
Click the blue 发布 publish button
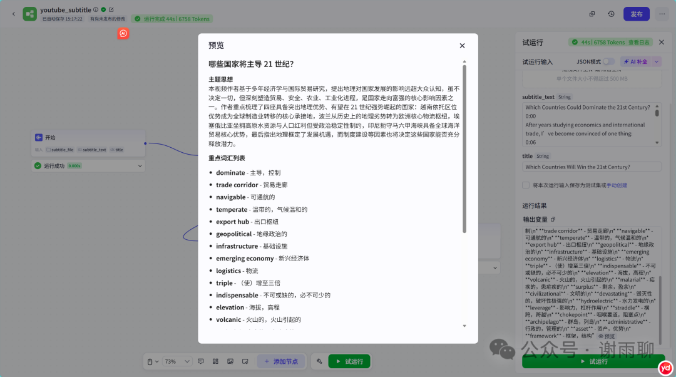[x=636, y=14]
